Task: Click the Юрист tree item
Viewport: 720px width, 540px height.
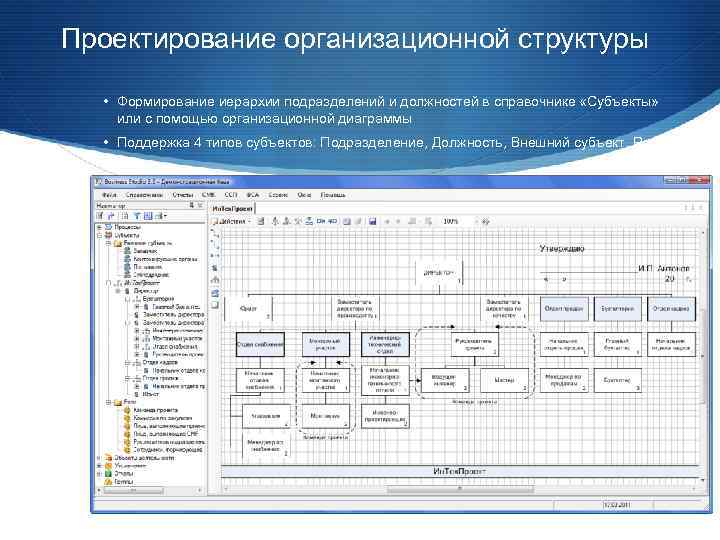Action: tap(151, 394)
